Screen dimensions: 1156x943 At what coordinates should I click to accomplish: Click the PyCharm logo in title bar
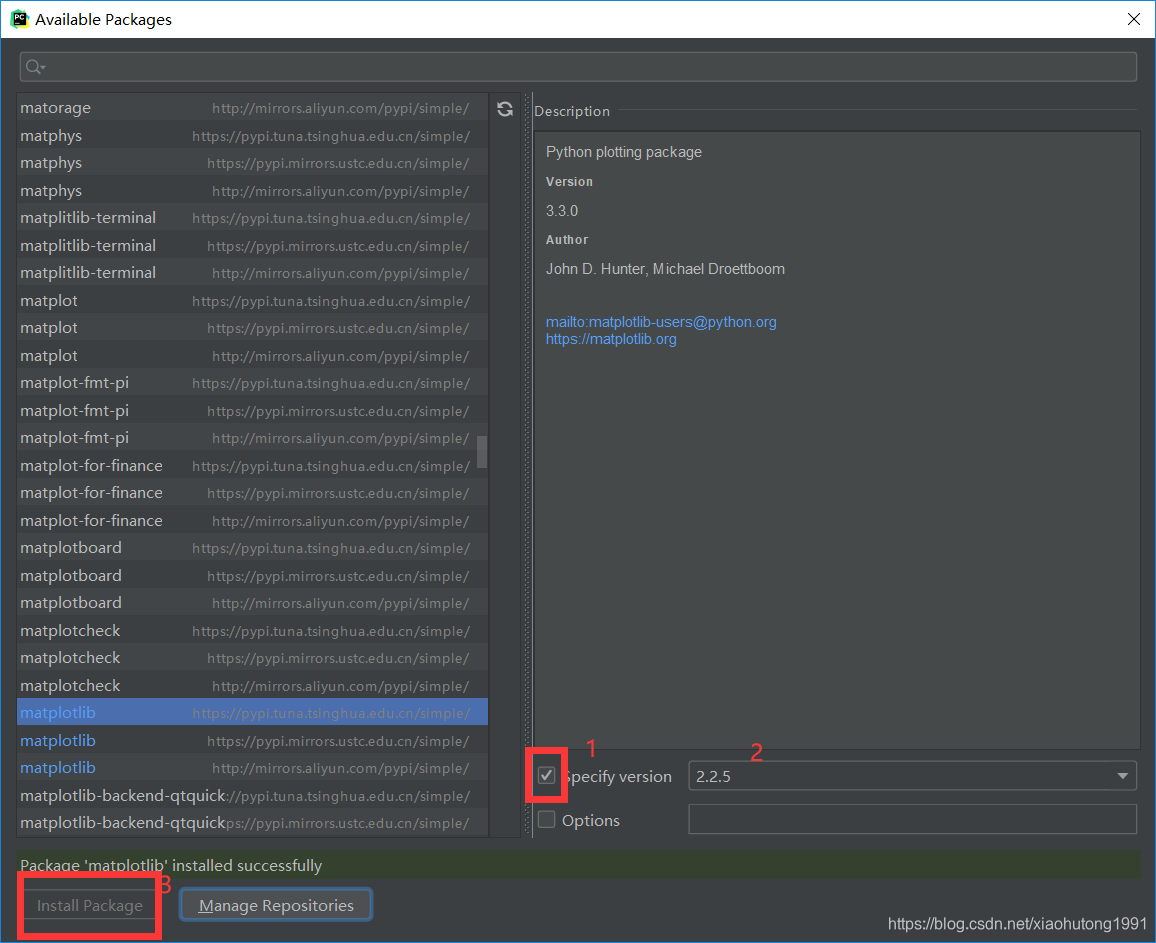click(19, 19)
